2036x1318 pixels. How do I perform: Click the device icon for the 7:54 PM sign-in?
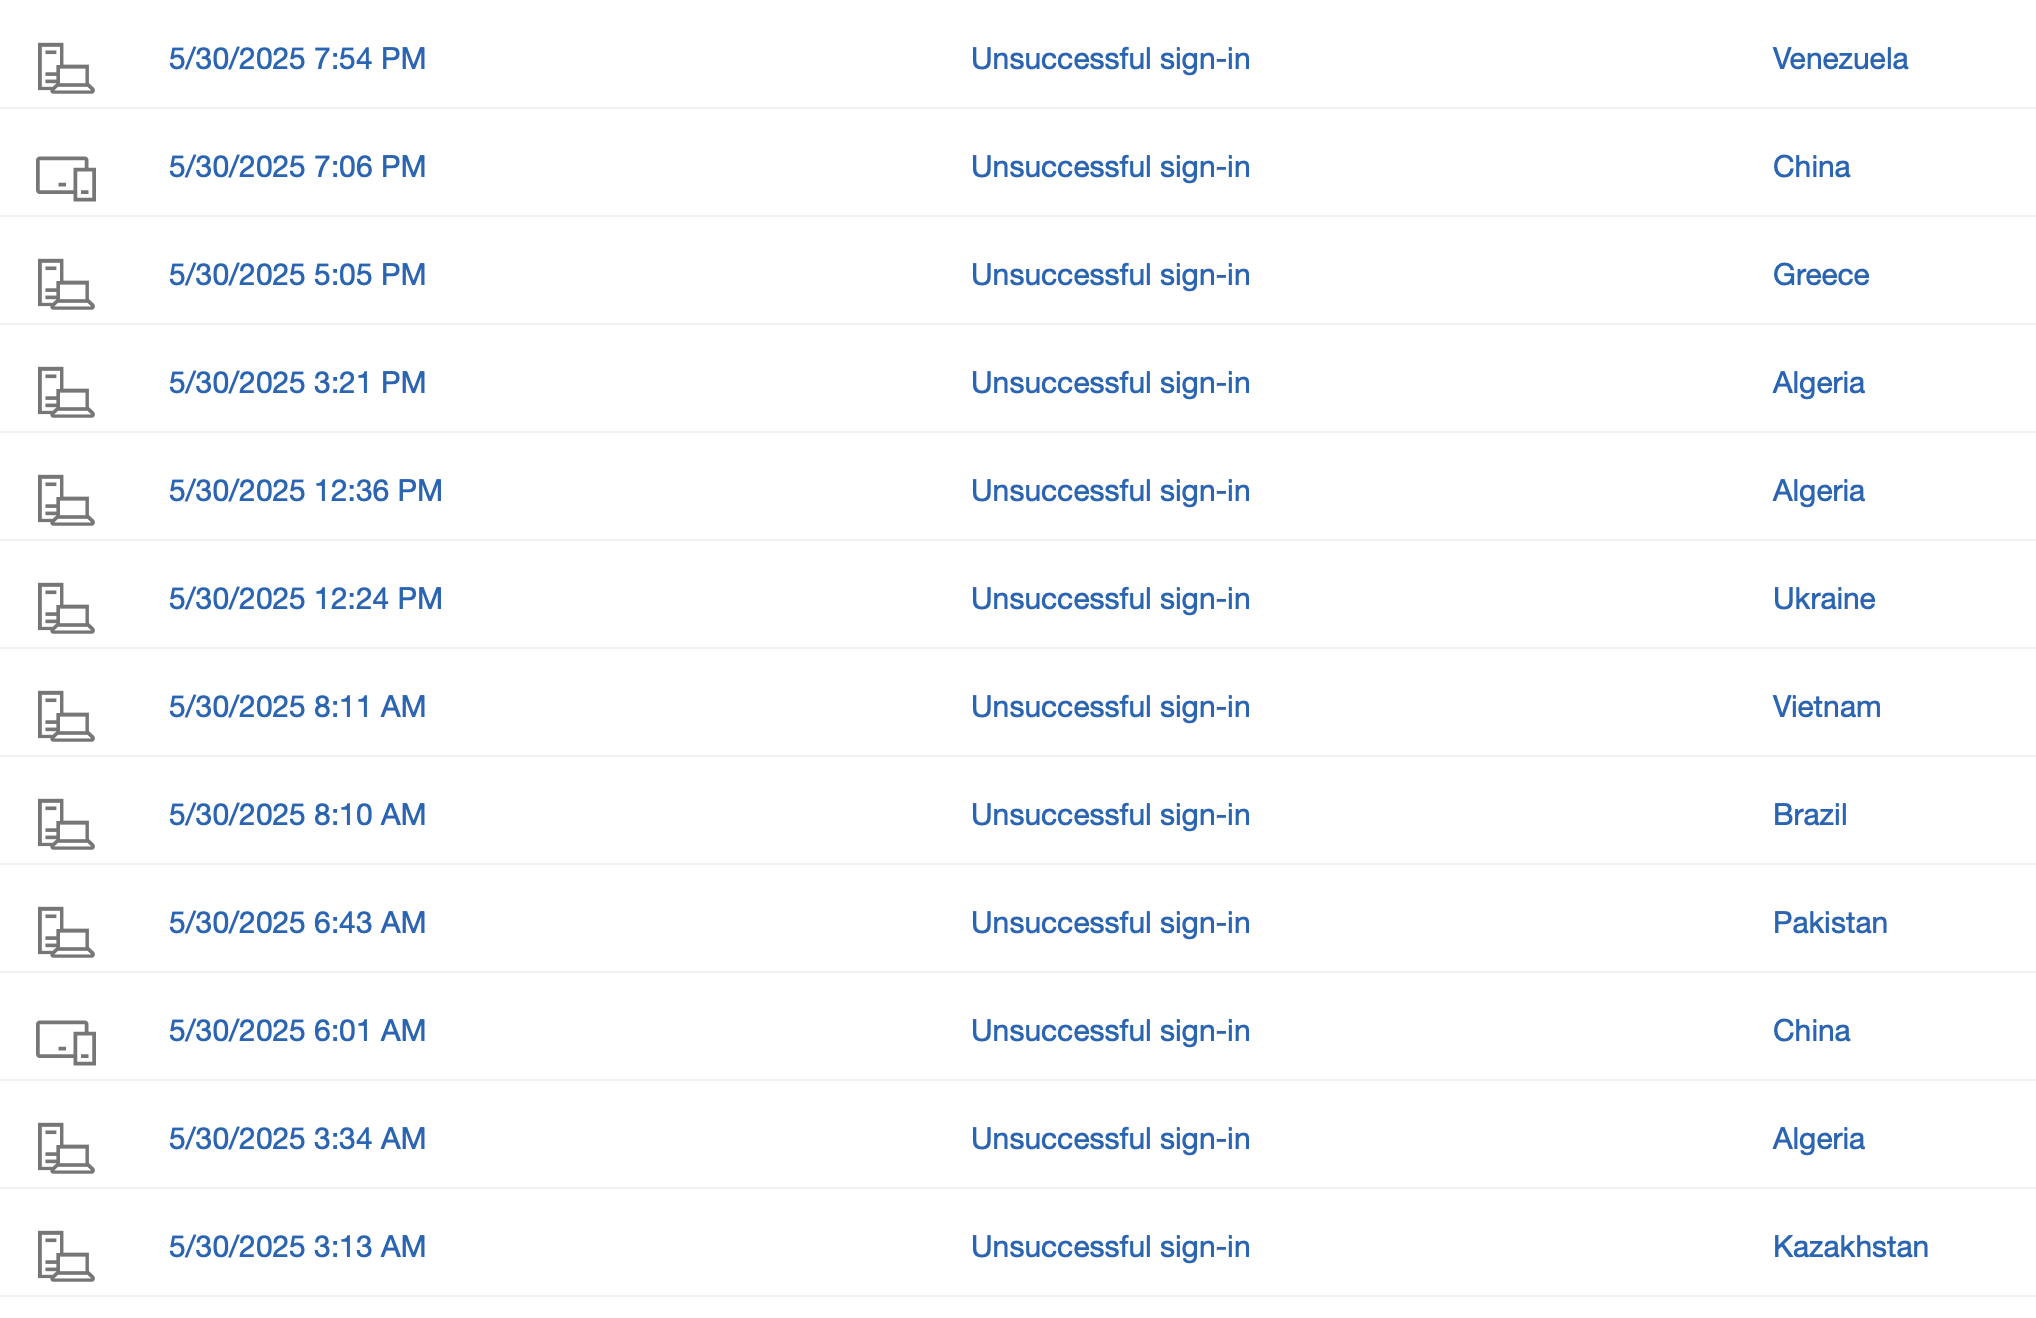pyautogui.click(x=66, y=68)
